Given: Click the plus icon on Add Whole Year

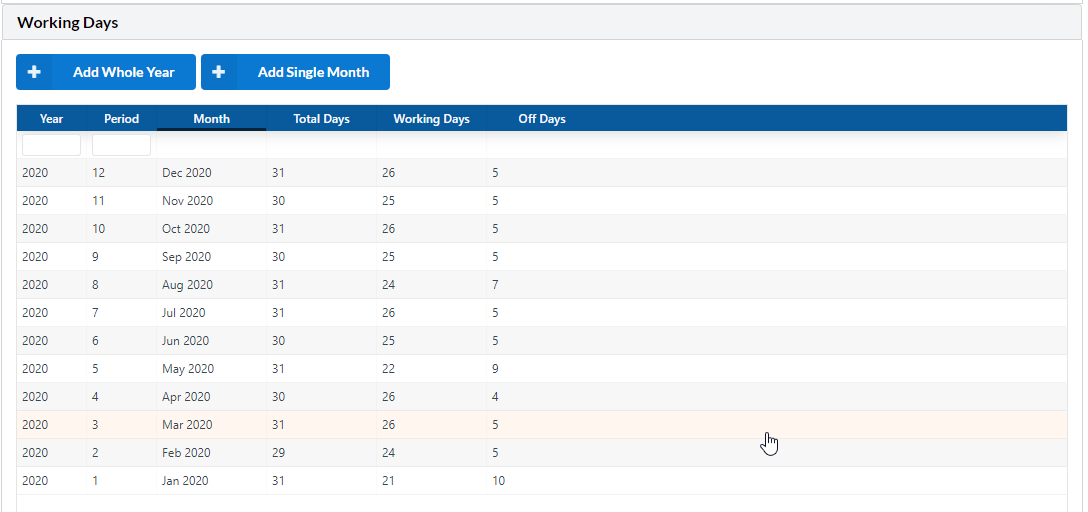Looking at the screenshot, I should pos(34,72).
